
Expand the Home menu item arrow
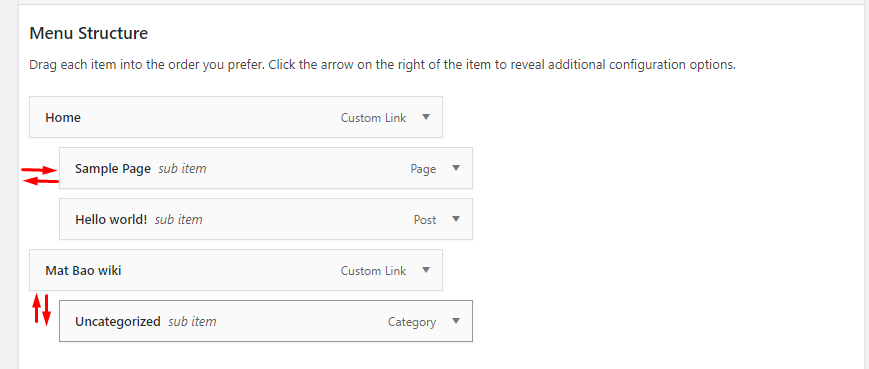pyautogui.click(x=426, y=117)
